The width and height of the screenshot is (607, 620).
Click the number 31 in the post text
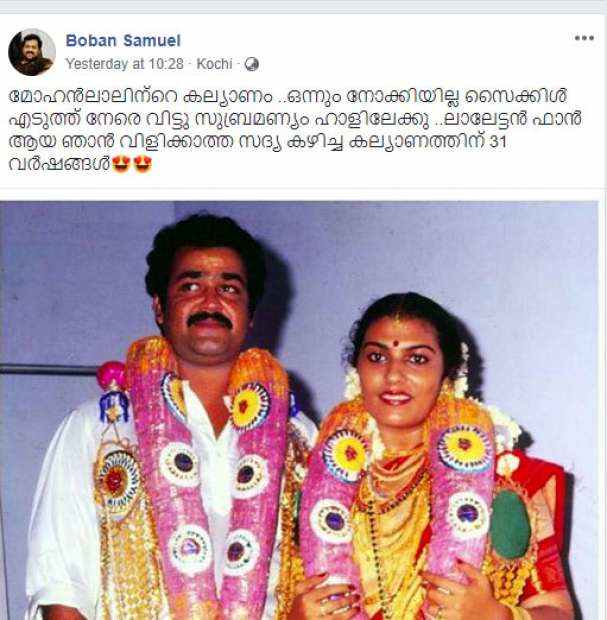[498, 142]
